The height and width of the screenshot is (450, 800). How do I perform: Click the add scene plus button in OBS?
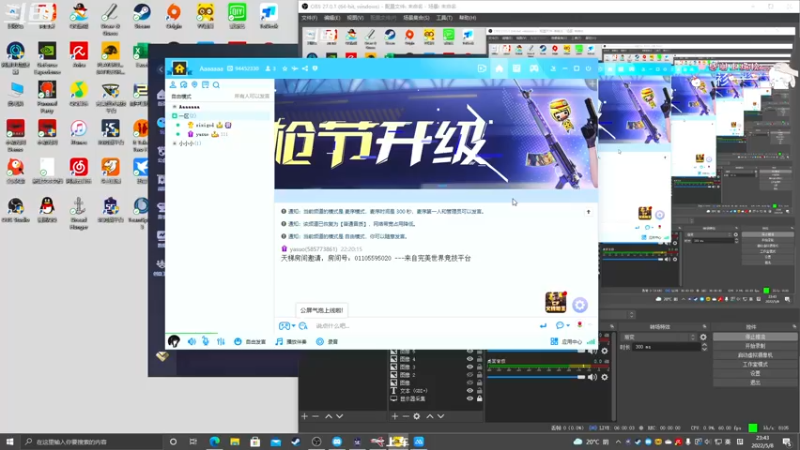tap(305, 416)
